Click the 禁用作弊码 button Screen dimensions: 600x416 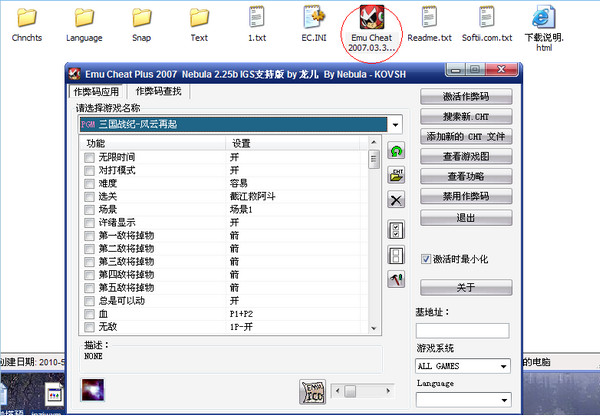[x=466, y=196]
